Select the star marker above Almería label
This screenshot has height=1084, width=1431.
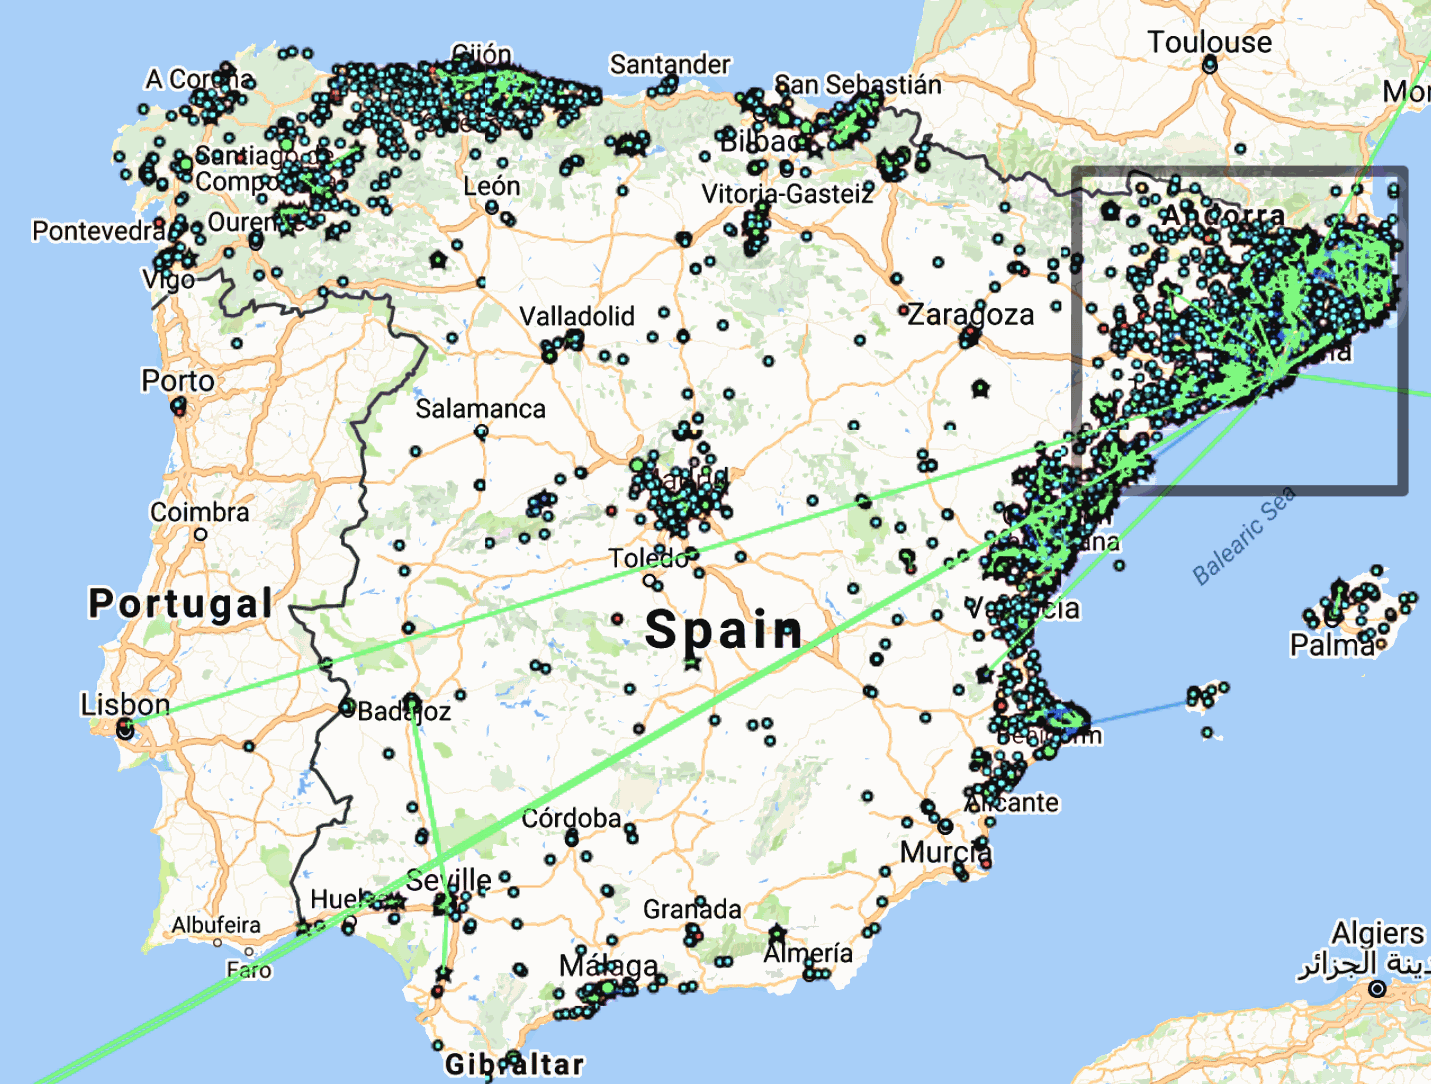coord(777,934)
